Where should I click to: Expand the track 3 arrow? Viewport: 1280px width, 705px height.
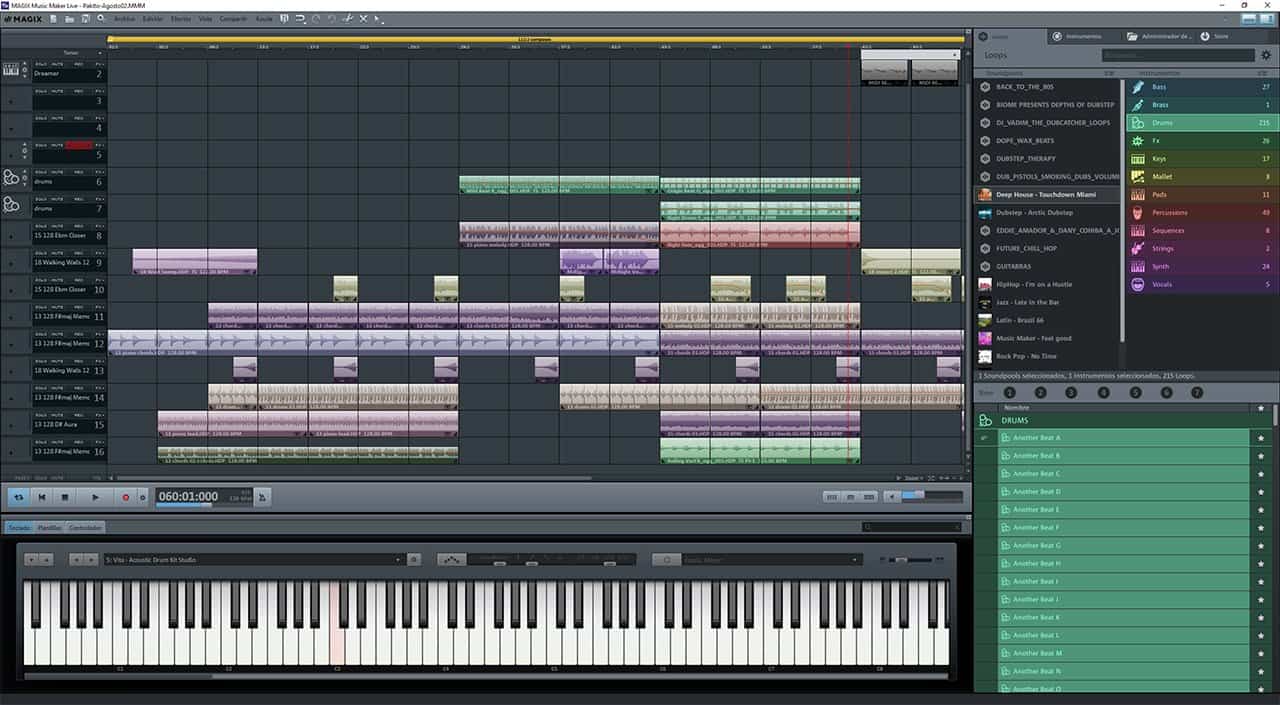click(x=11, y=101)
